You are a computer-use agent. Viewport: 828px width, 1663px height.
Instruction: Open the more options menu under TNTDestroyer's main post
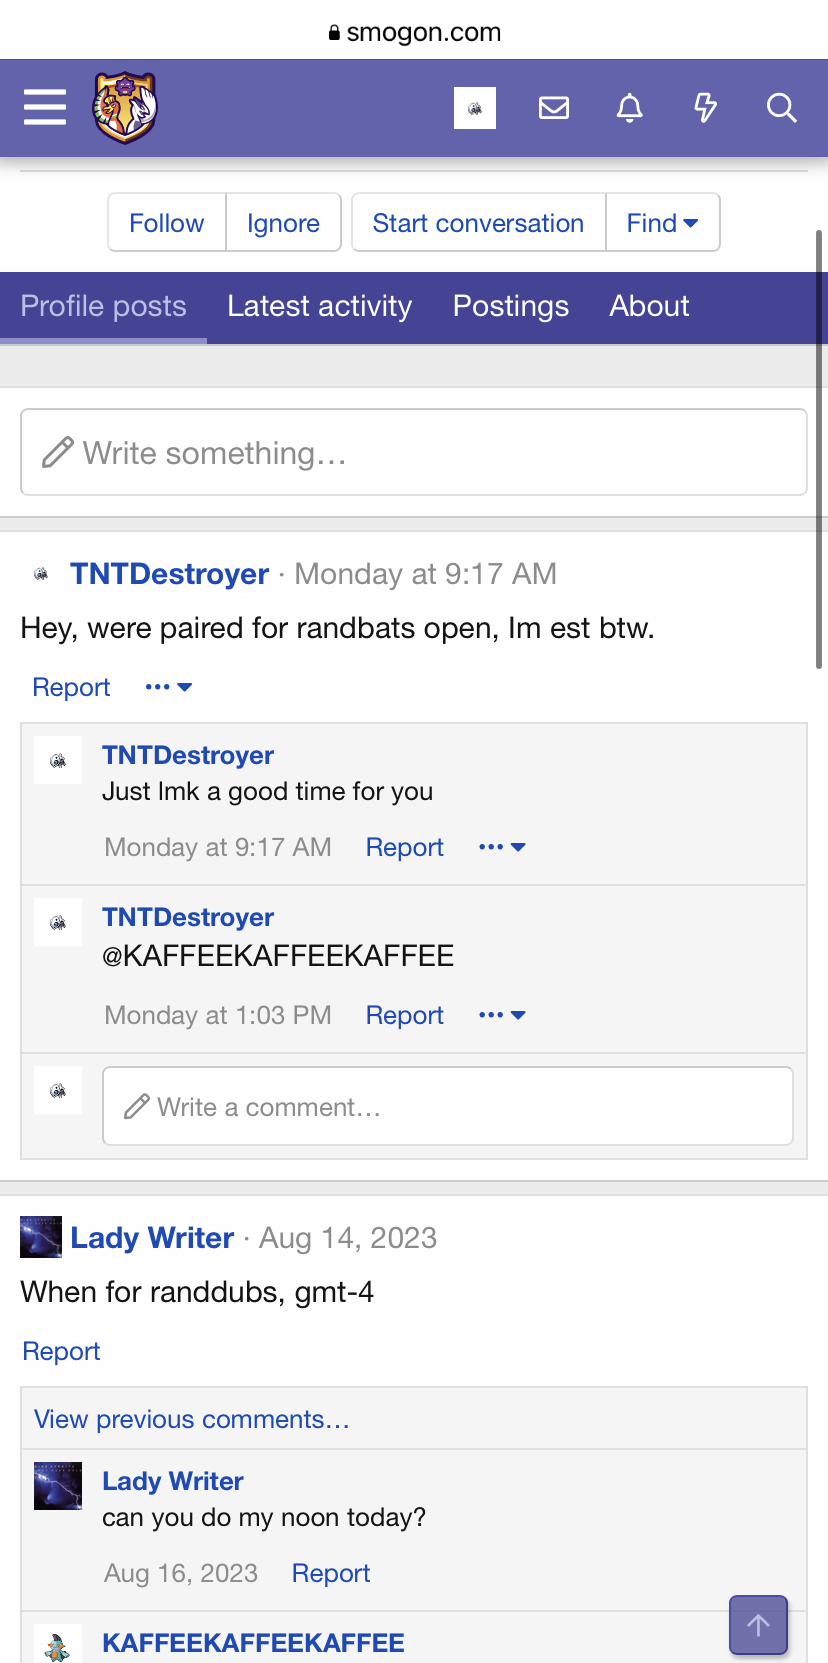(168, 687)
